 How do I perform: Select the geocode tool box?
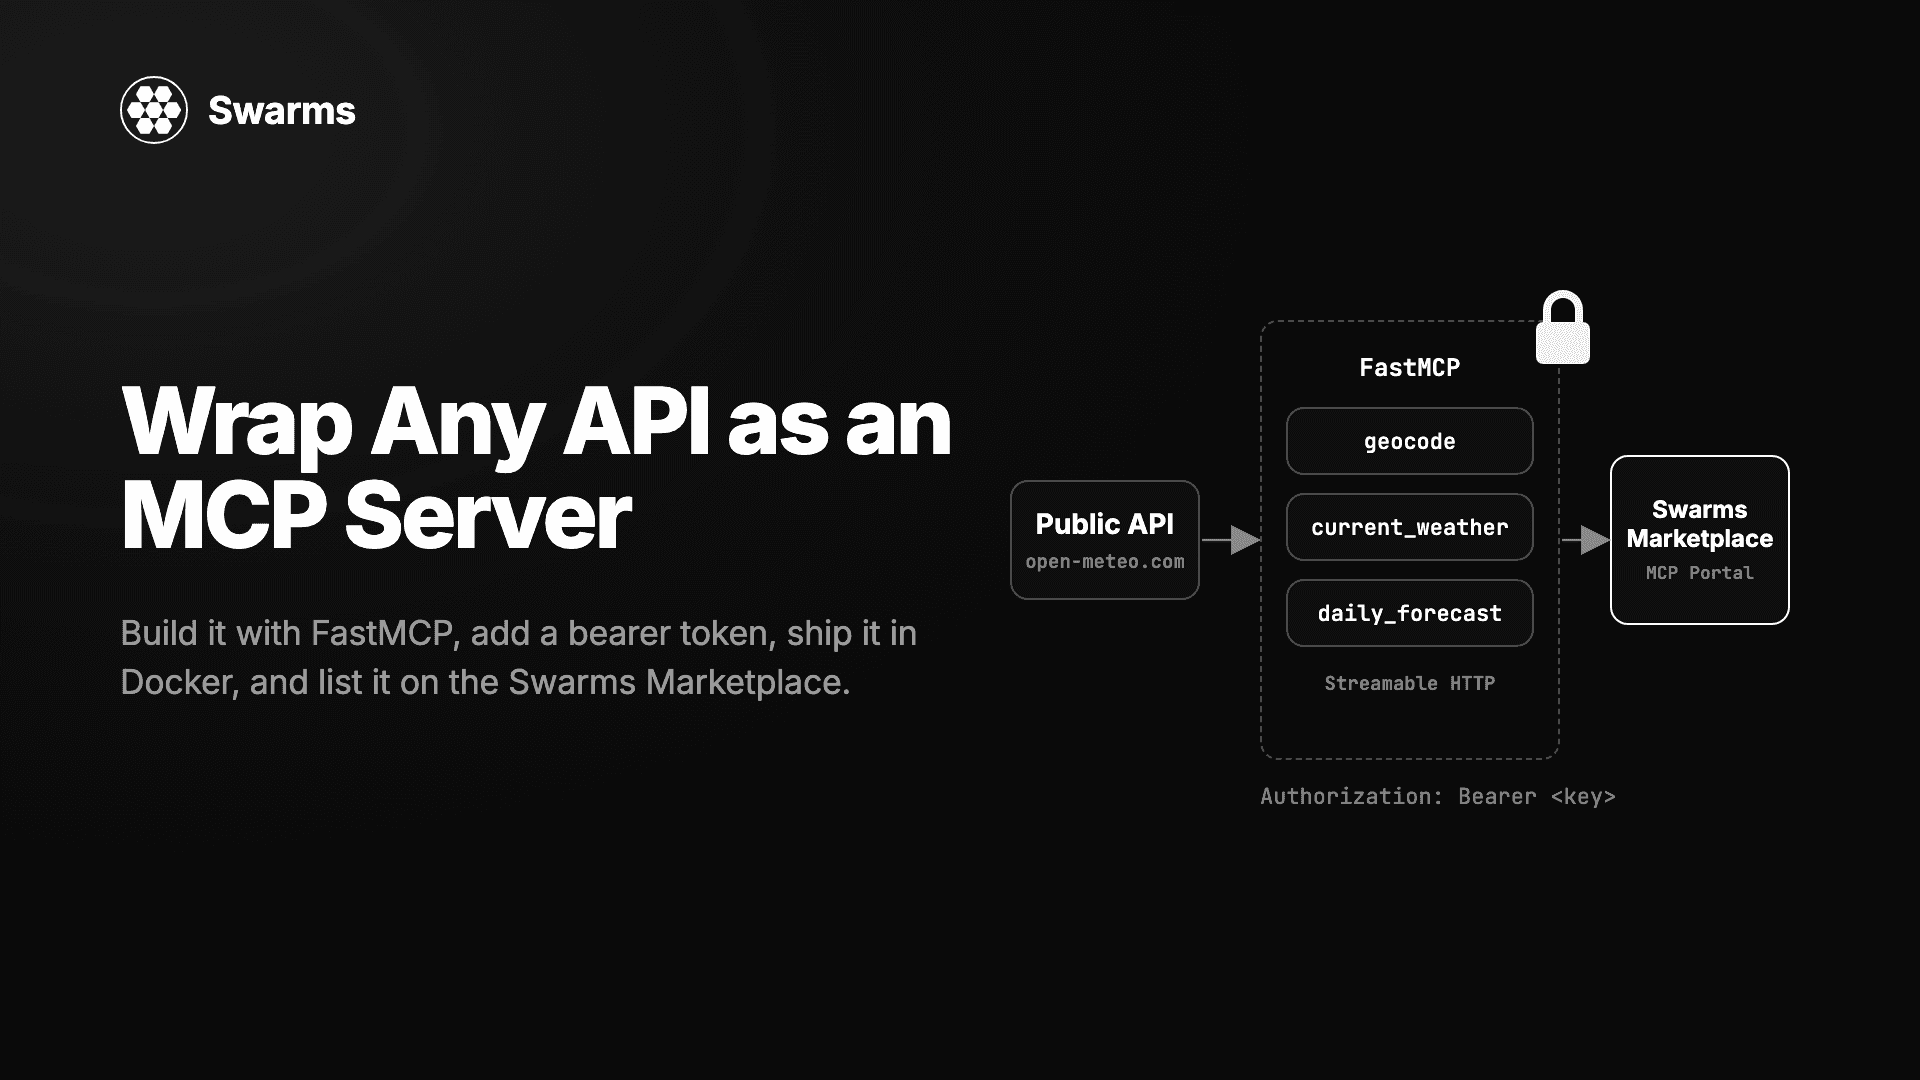tap(1409, 441)
